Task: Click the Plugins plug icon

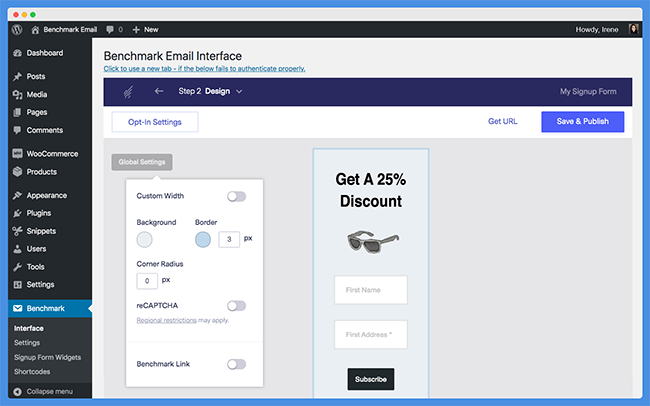Action: (17, 213)
